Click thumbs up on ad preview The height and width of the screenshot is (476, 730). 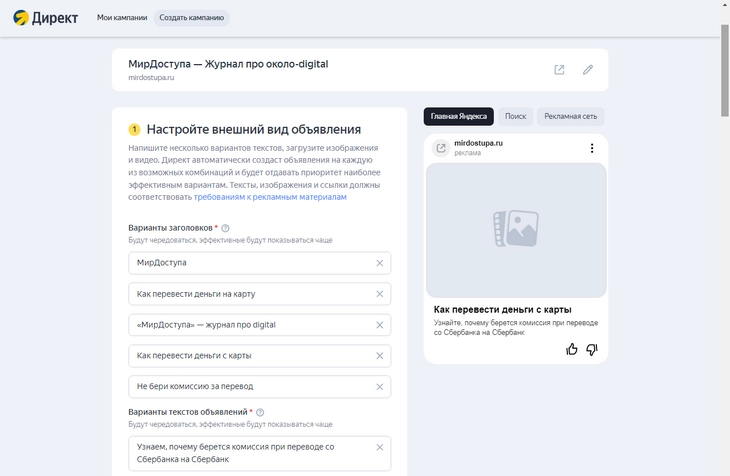coord(572,349)
